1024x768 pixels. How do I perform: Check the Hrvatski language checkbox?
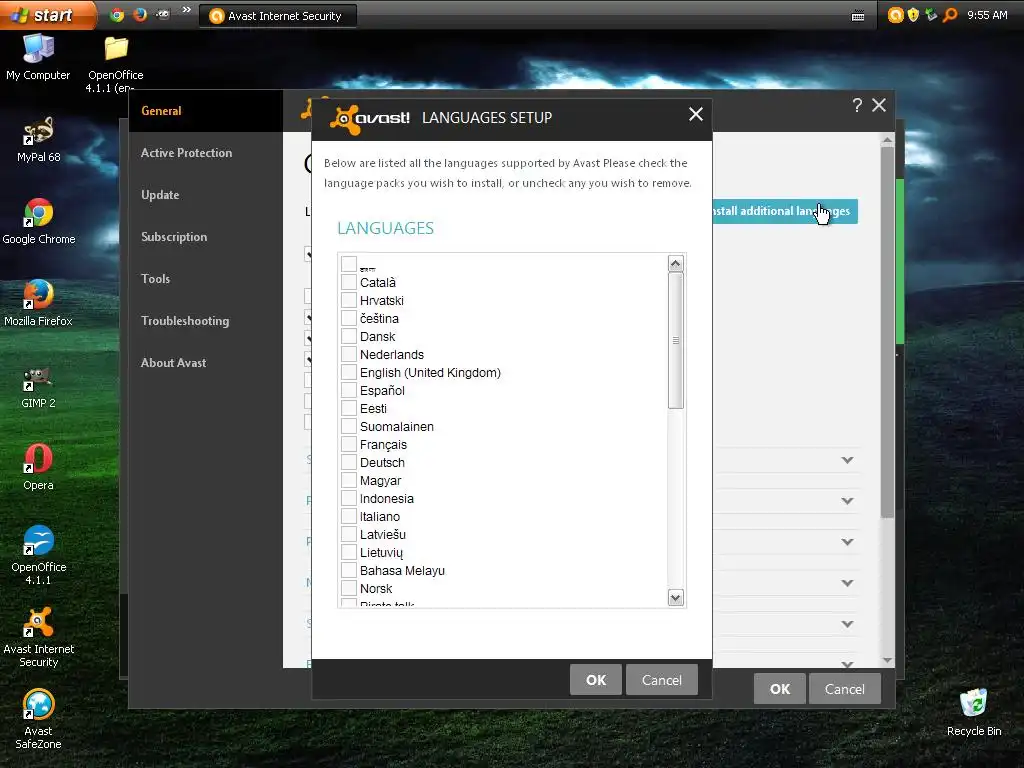click(x=349, y=300)
